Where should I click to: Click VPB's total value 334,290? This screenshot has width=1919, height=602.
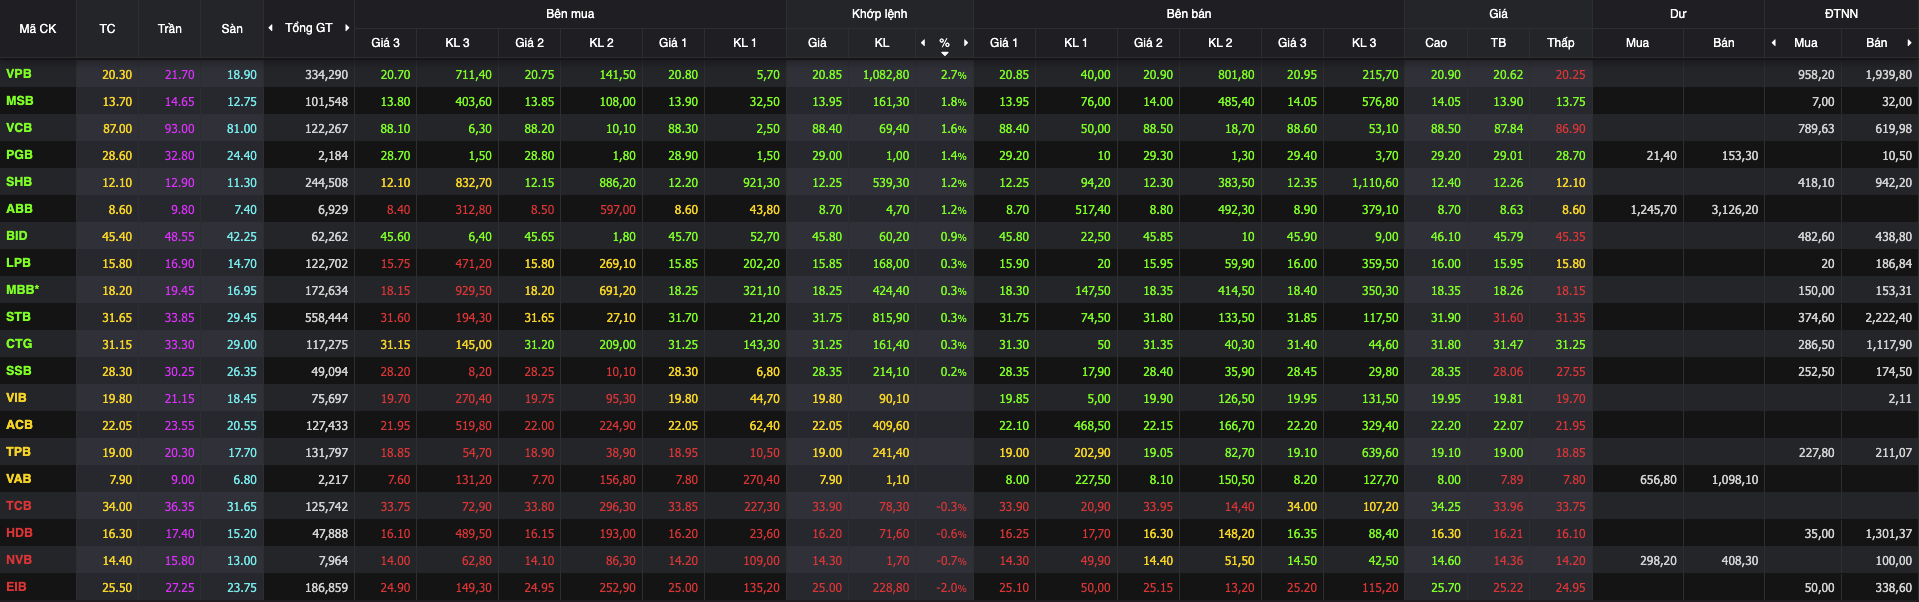point(327,75)
